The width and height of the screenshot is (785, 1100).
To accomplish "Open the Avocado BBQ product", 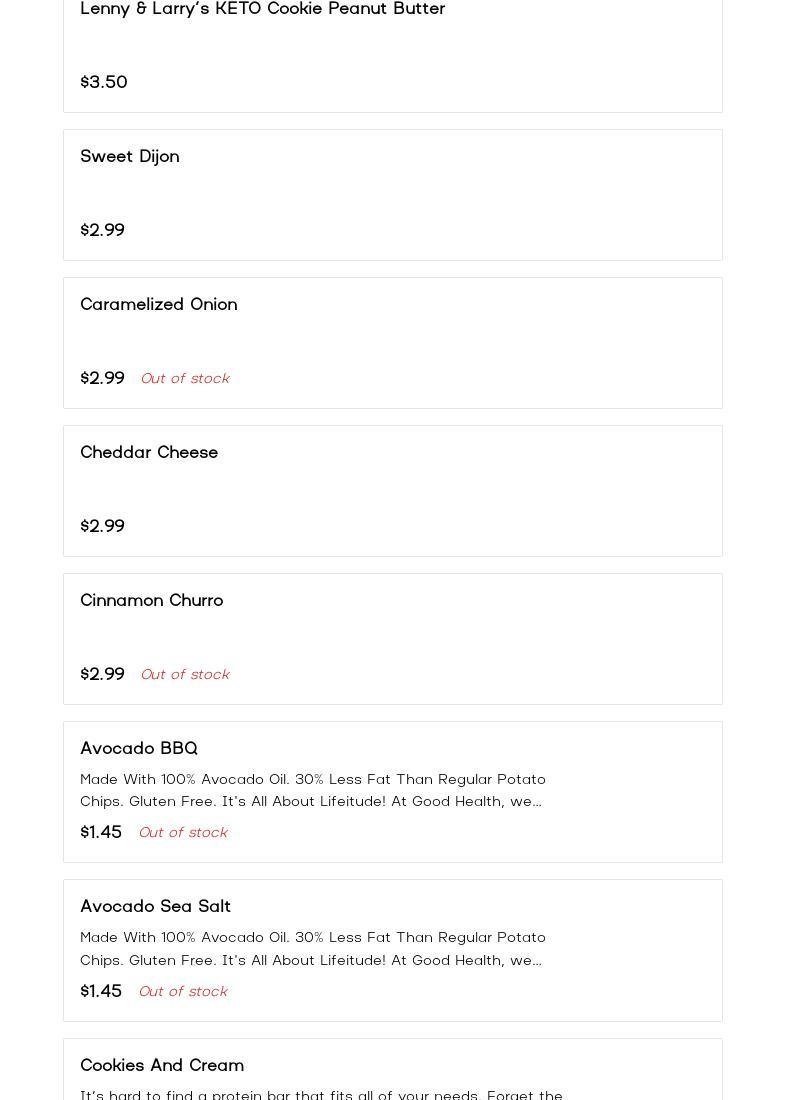I will (x=139, y=748).
